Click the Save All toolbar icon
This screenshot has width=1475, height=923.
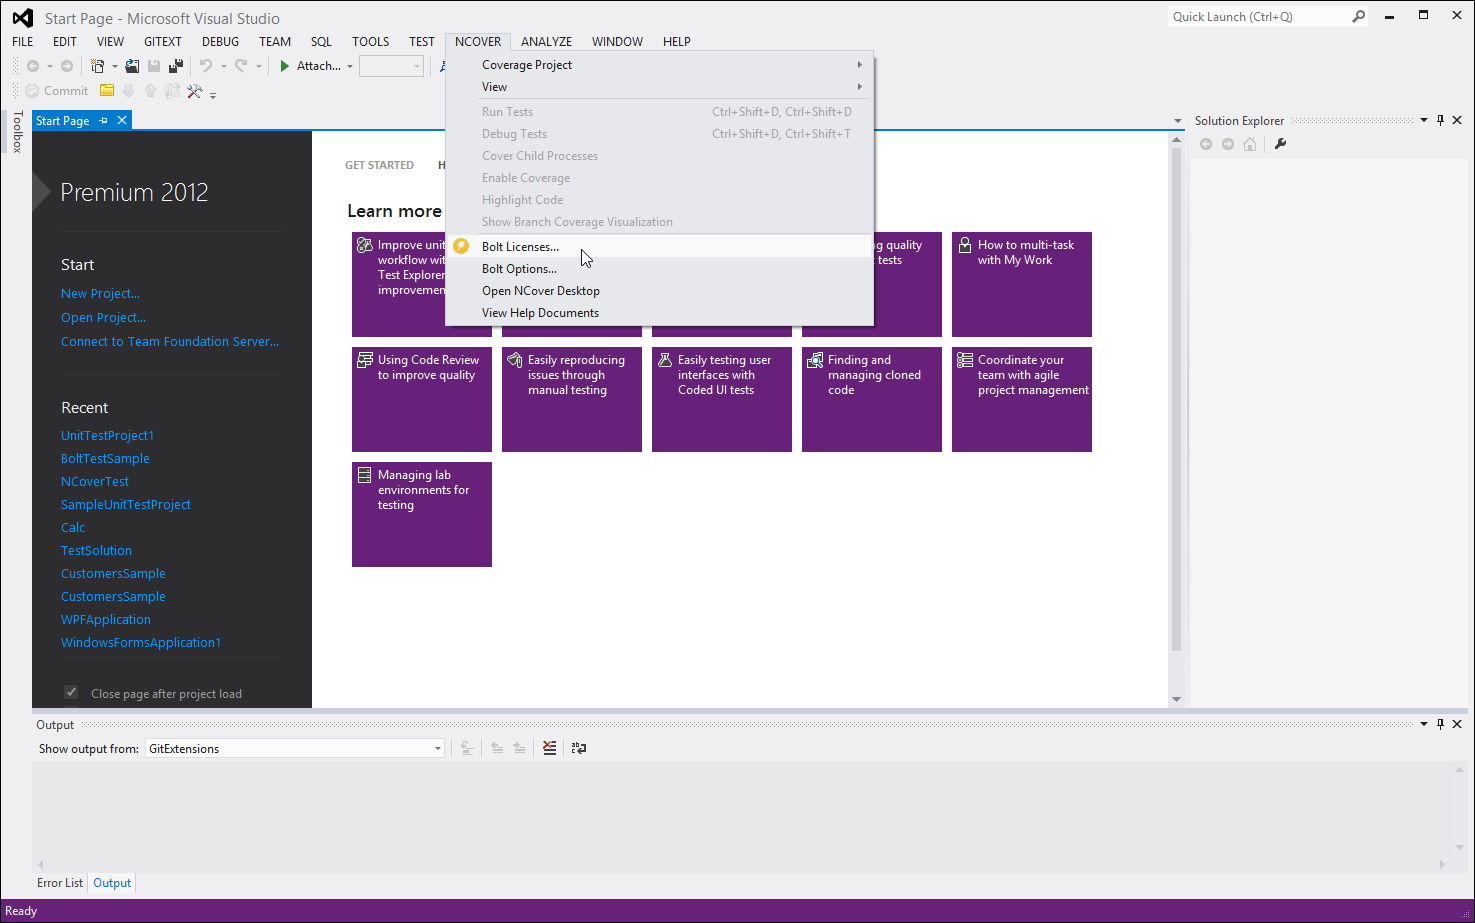click(176, 66)
